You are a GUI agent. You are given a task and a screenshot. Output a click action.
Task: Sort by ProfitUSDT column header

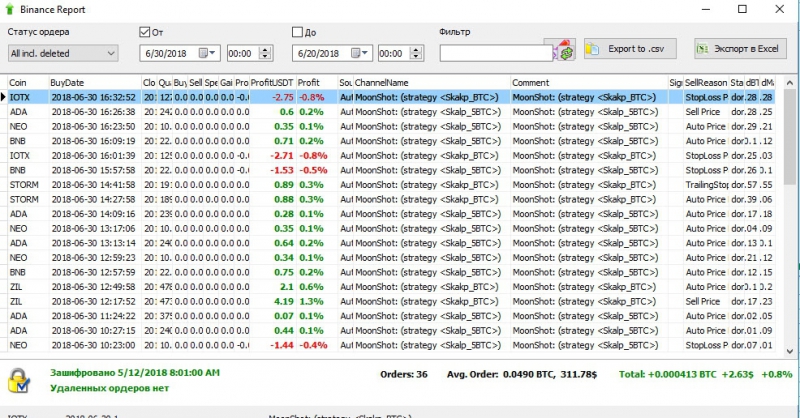(x=272, y=83)
